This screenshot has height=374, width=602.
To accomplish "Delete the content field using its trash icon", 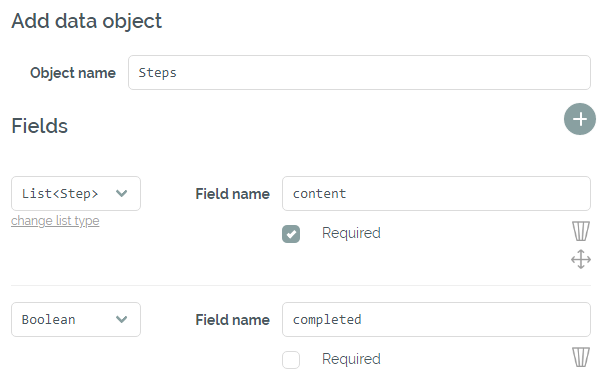I will click(x=580, y=231).
